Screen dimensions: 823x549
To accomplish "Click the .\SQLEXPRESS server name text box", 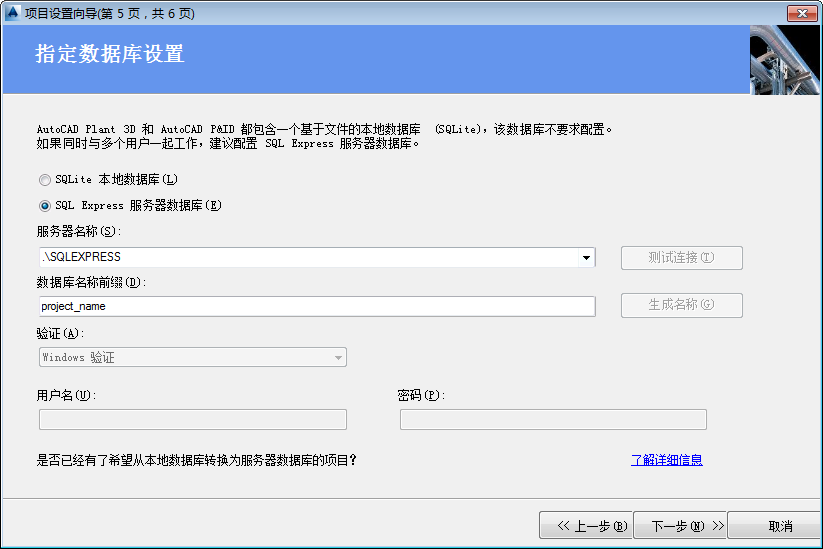I will 309,257.
